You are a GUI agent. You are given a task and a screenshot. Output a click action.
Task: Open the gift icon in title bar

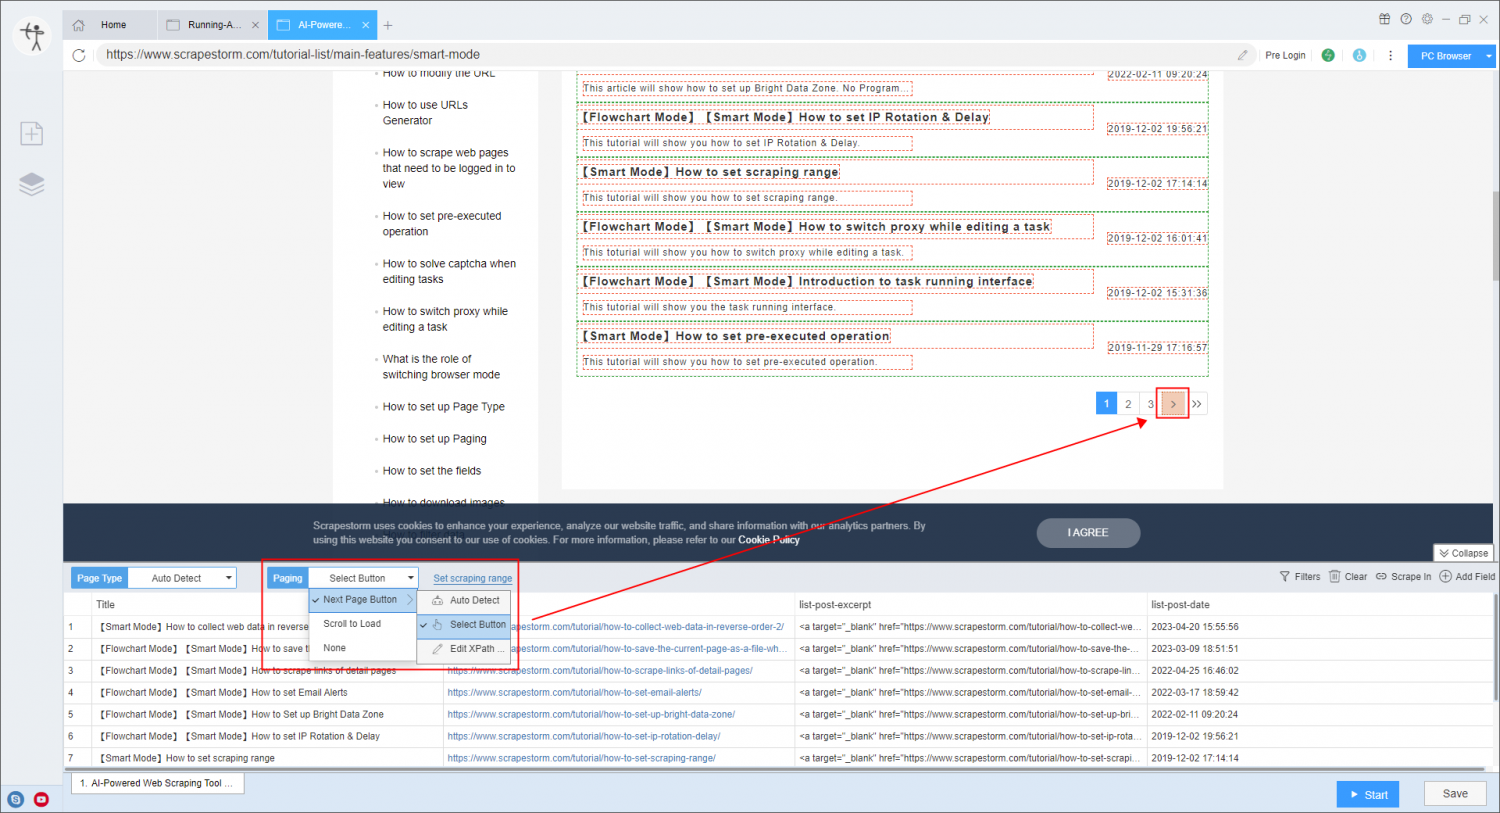tap(1384, 19)
